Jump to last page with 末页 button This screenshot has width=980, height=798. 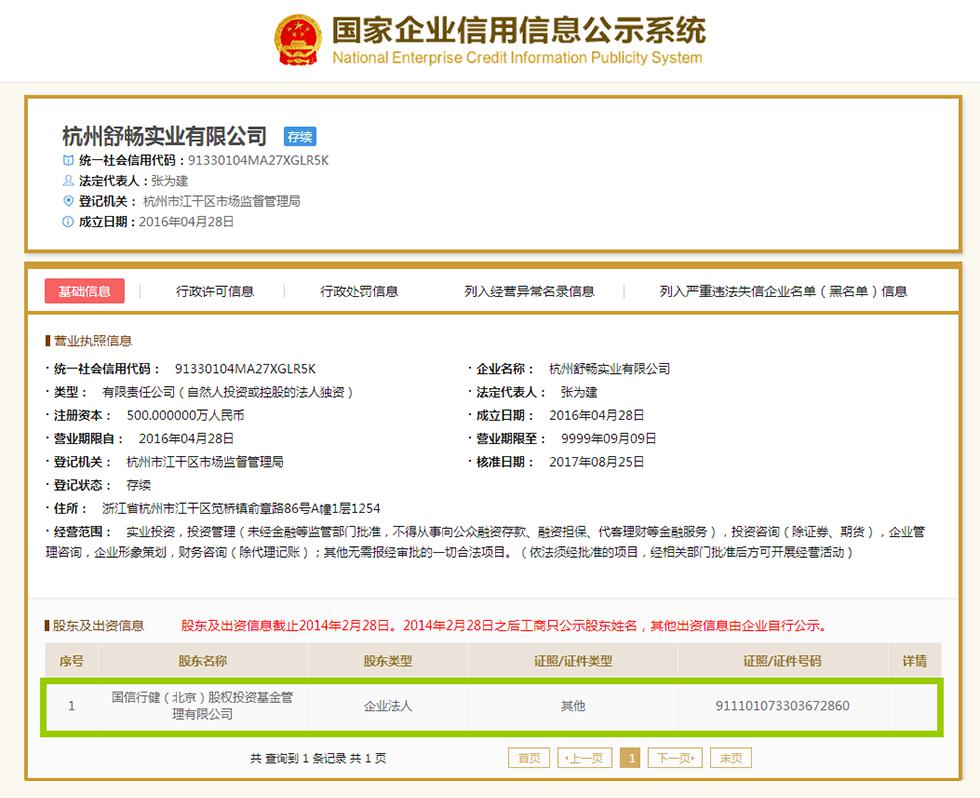click(x=731, y=758)
